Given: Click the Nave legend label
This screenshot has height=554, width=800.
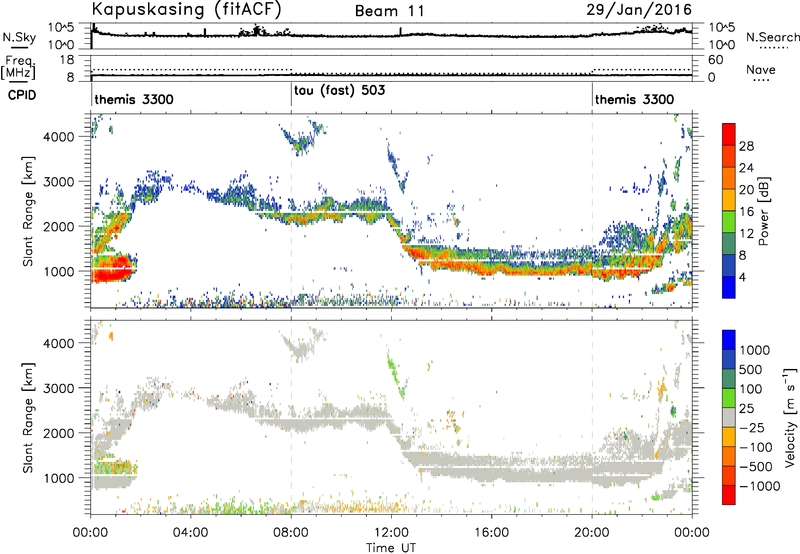Looking at the screenshot, I should click(x=761, y=70).
